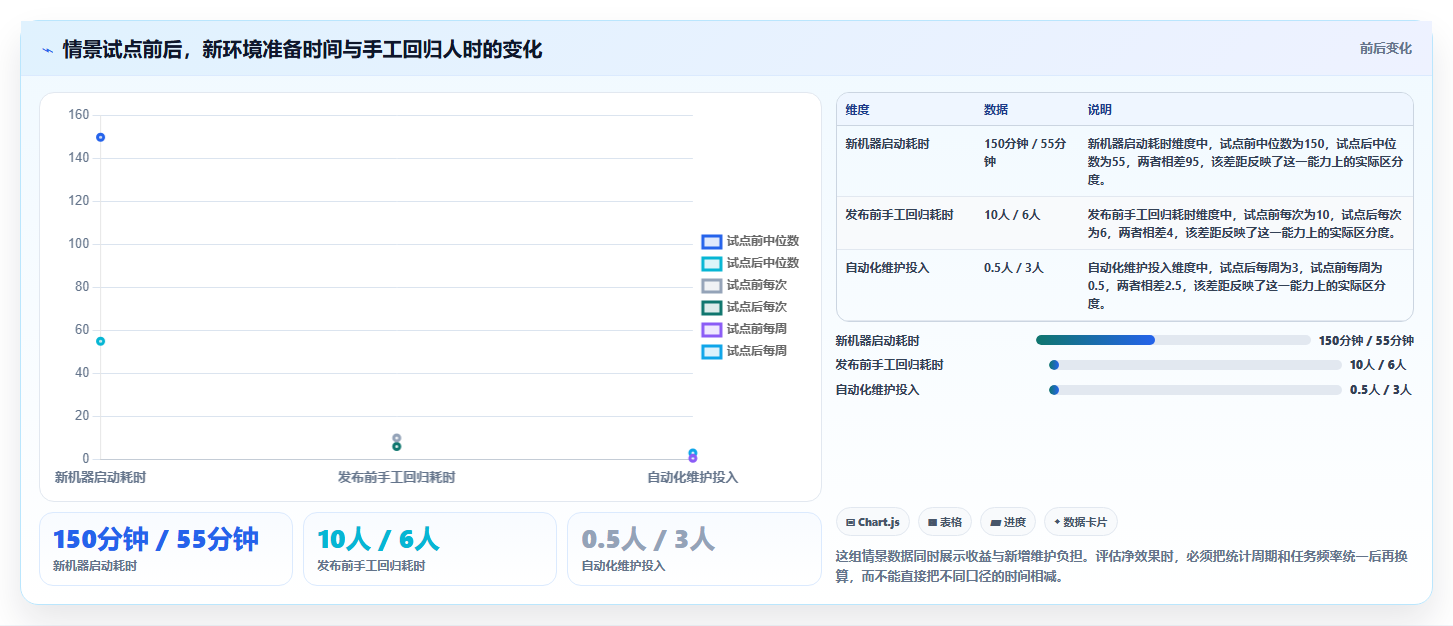Image resolution: width=1453 pixels, height=626 pixels.
Task: Click the 150 data point on the chart
Action: (100, 137)
